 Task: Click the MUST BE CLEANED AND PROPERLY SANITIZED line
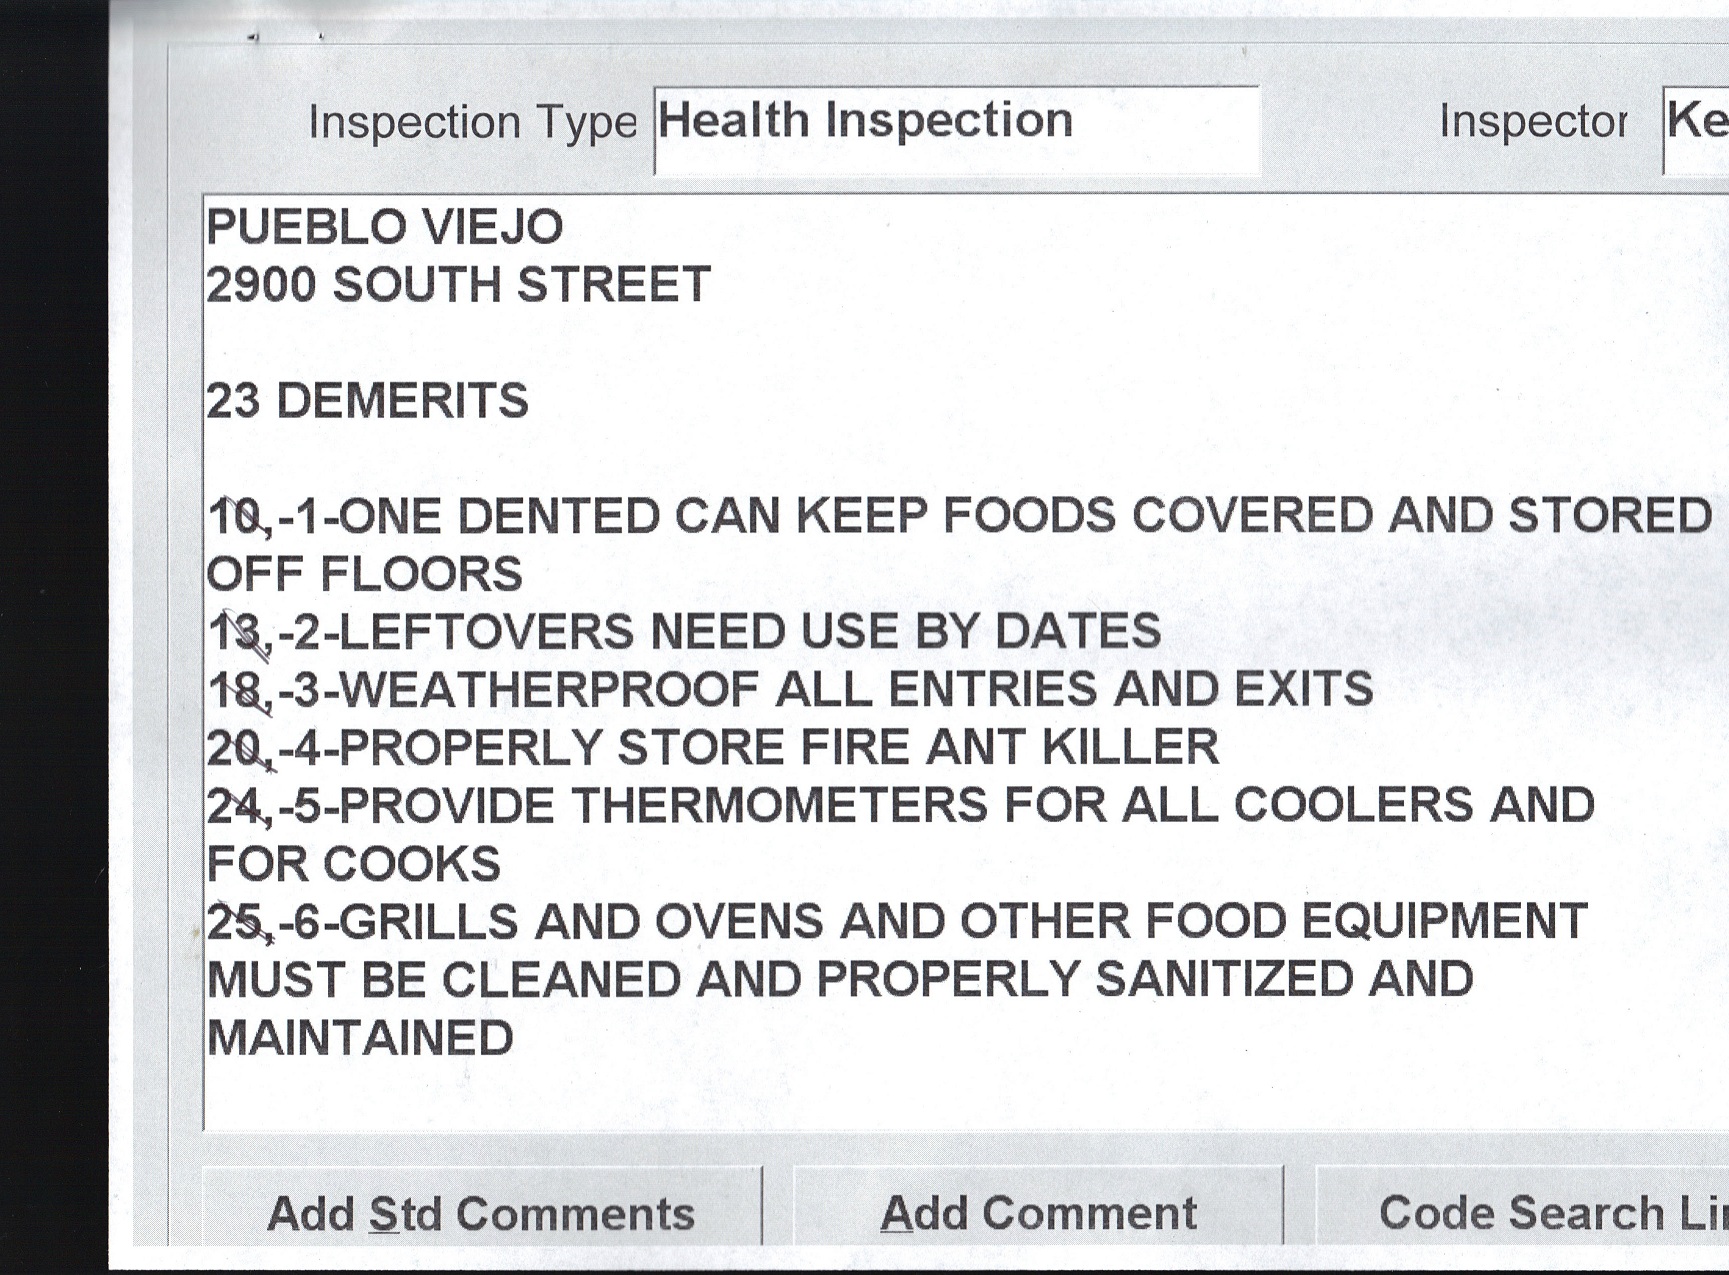[x=840, y=980]
